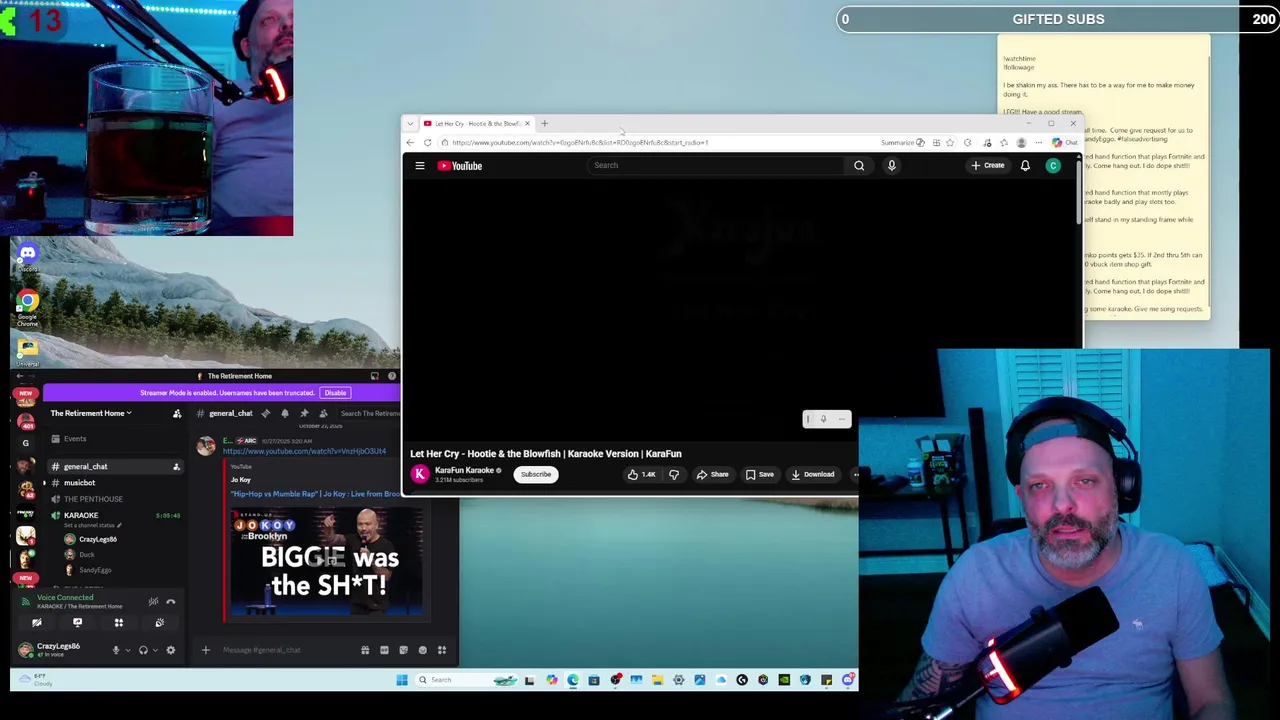Open the YouTube guide hamburger menu
1280x720 pixels.
tap(420, 166)
